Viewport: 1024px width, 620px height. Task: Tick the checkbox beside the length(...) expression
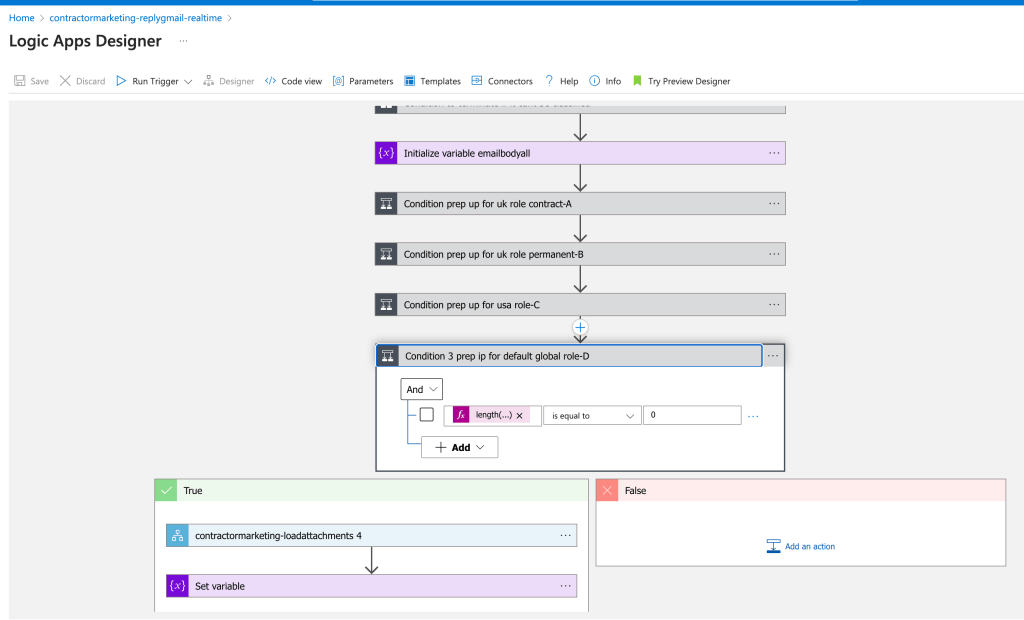[426, 415]
